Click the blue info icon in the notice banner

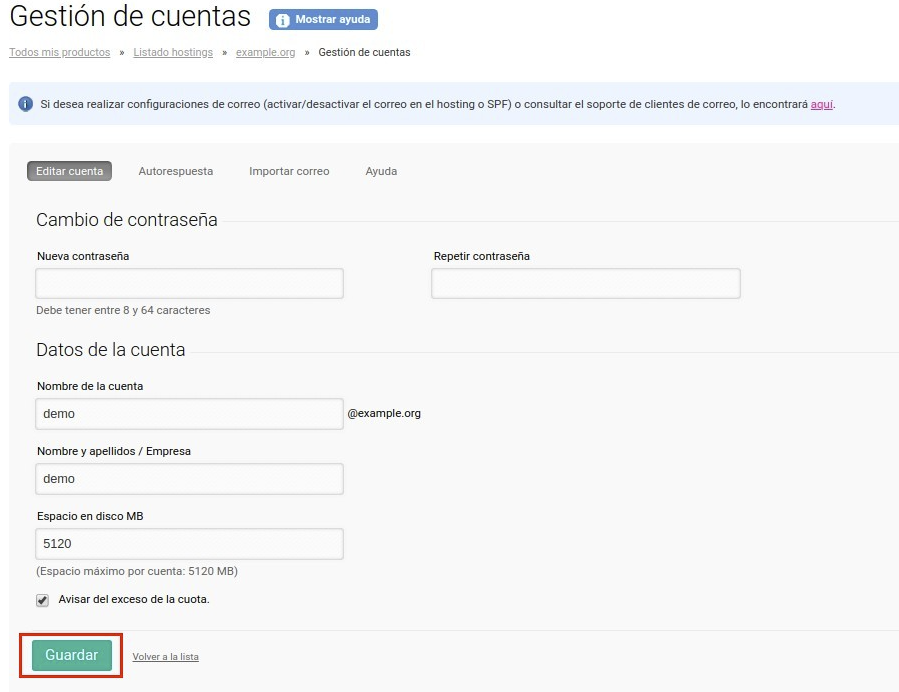[x=26, y=104]
